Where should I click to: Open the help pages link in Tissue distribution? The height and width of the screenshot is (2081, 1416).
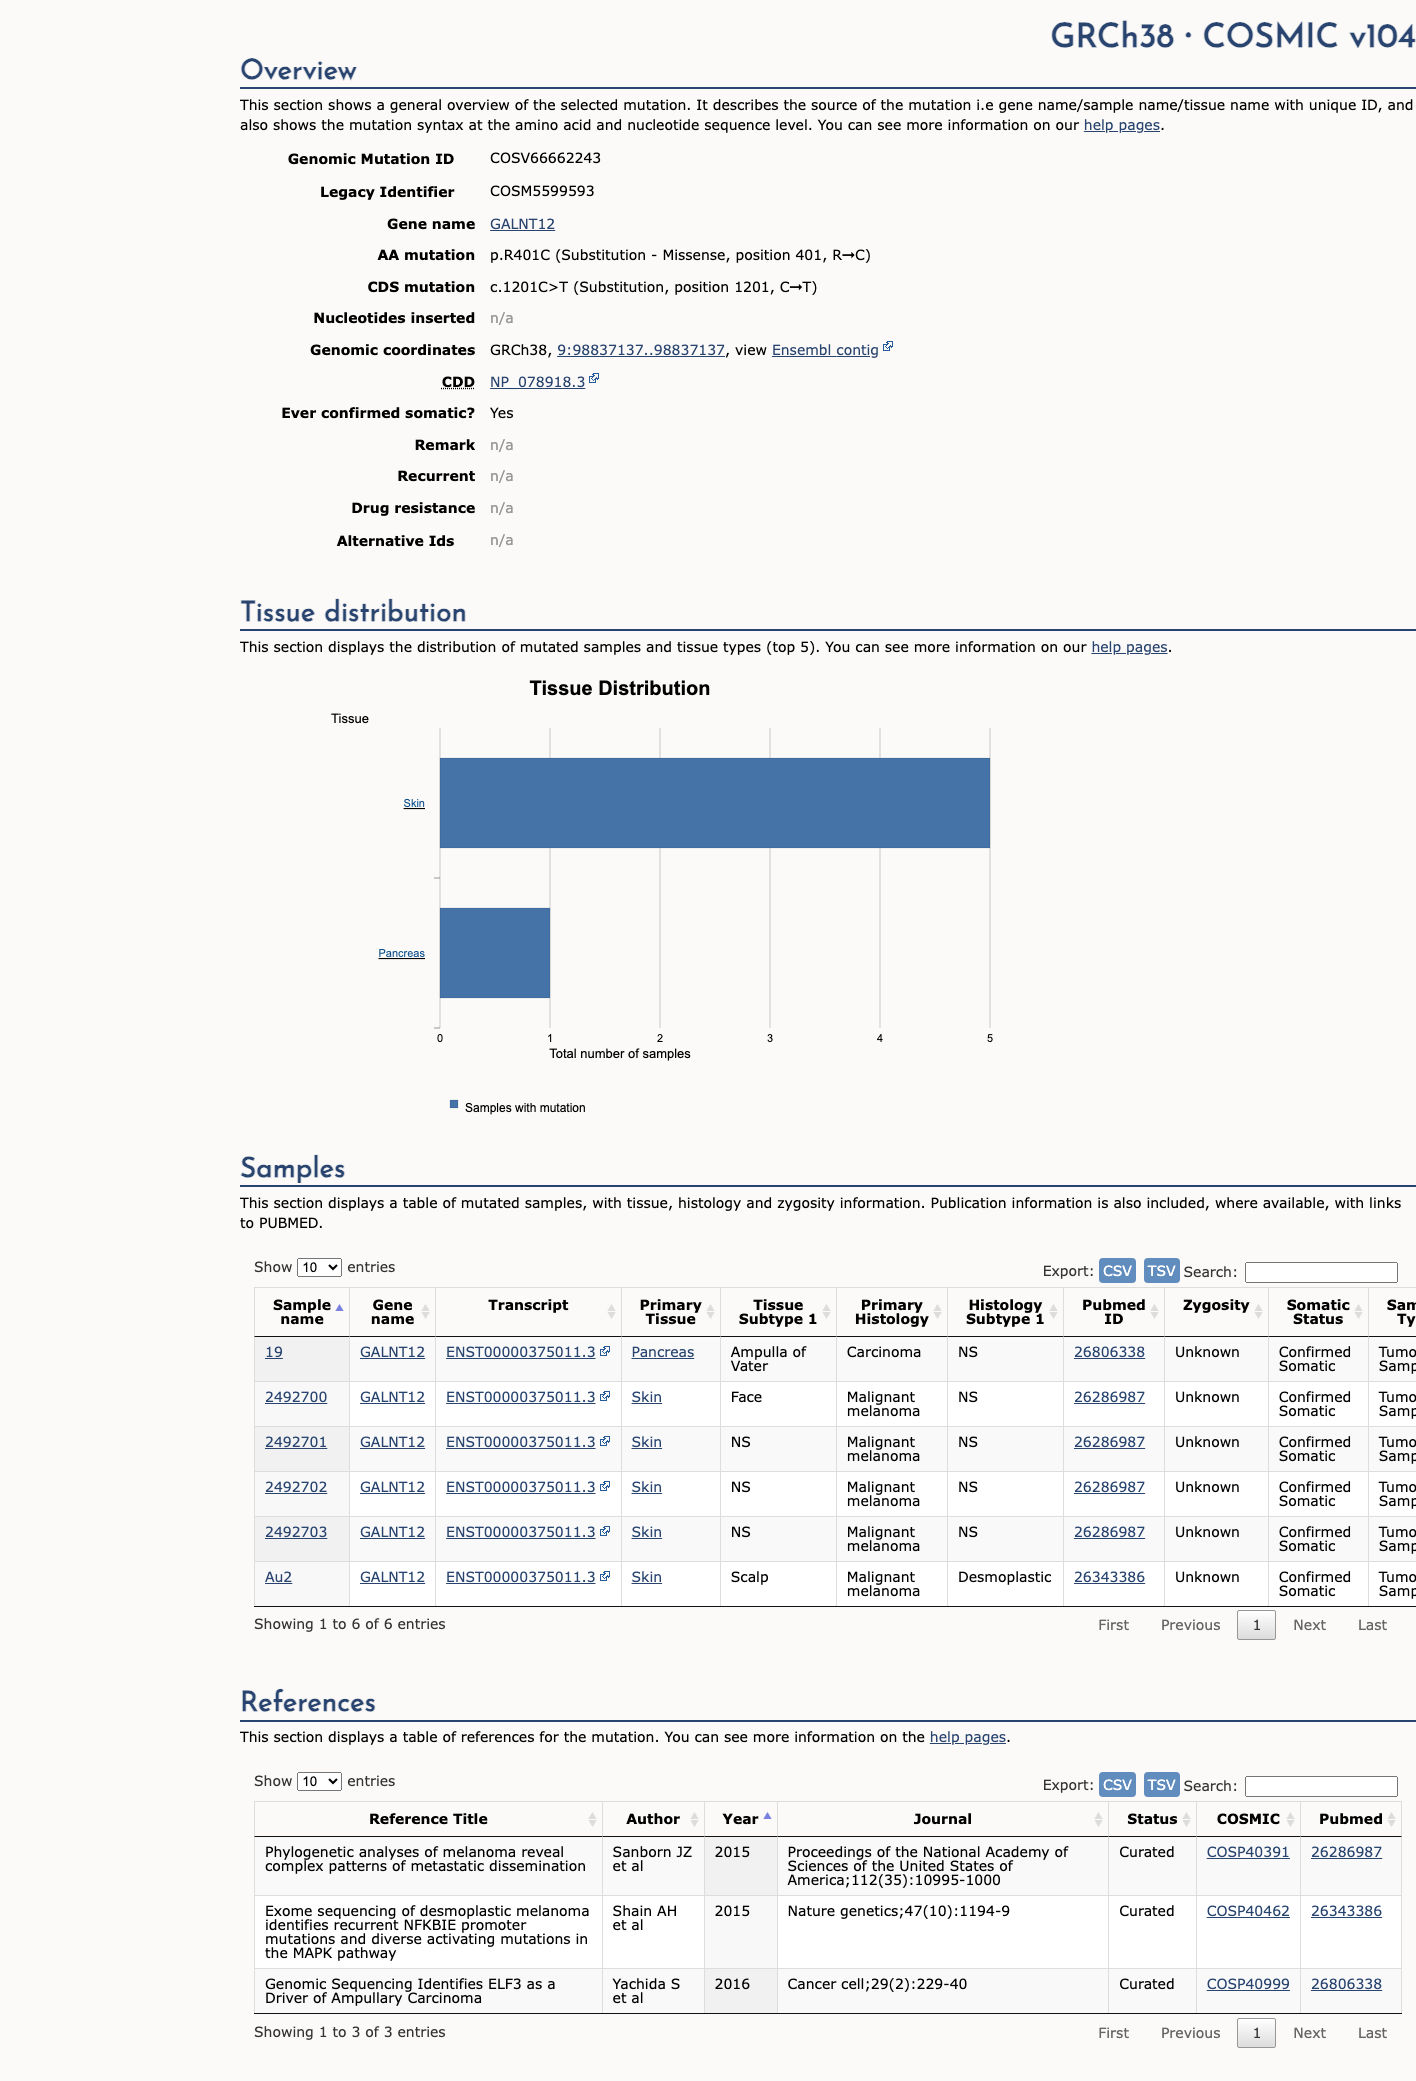(x=1129, y=647)
